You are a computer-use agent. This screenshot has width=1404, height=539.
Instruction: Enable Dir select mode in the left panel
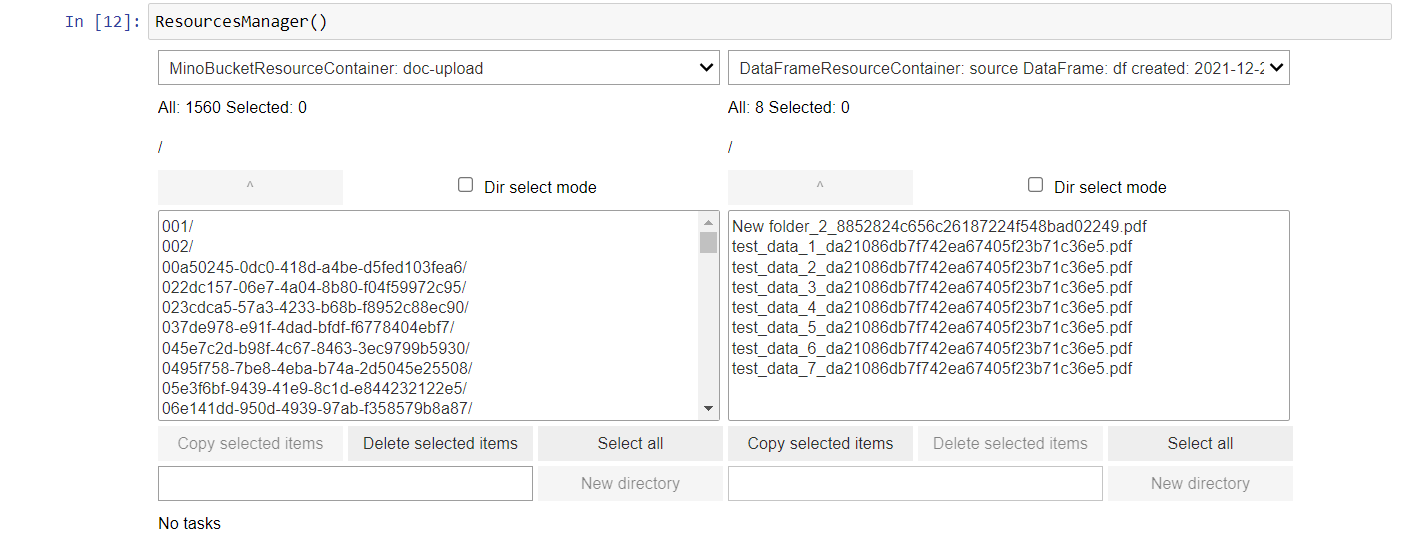465,185
